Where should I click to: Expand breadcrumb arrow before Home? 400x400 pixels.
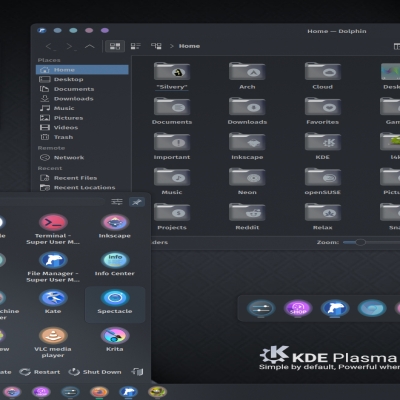click(172, 46)
